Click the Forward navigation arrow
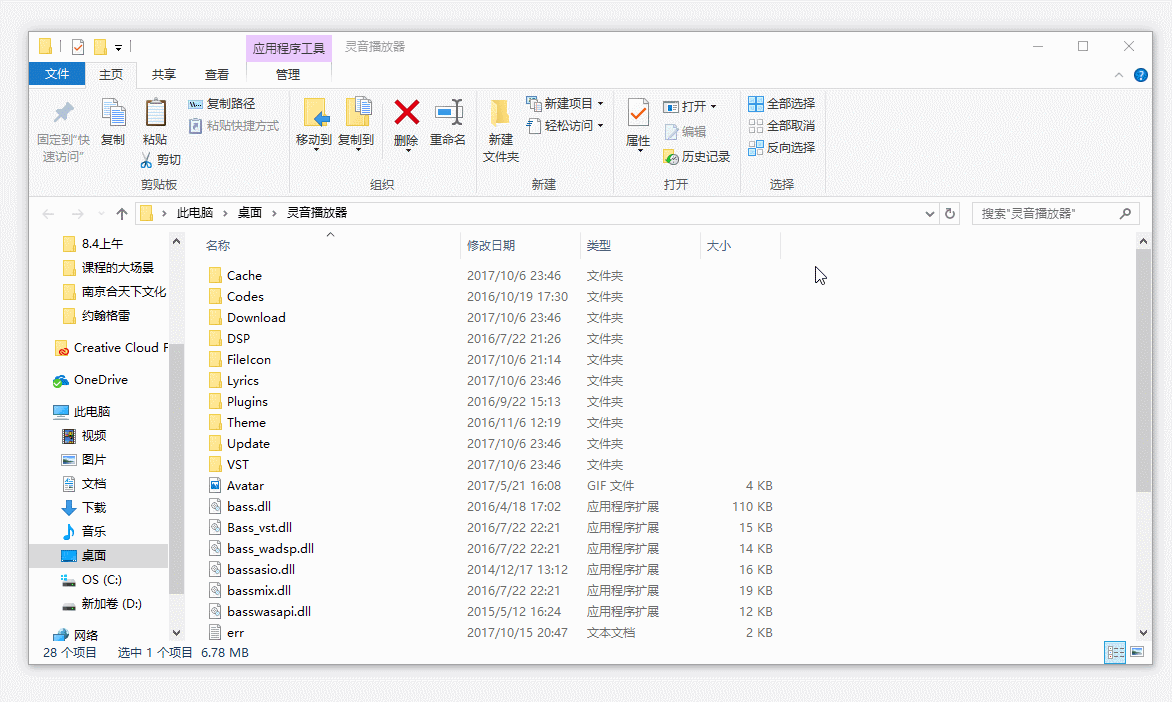Image resolution: width=1172 pixels, height=702 pixels. [x=78, y=214]
